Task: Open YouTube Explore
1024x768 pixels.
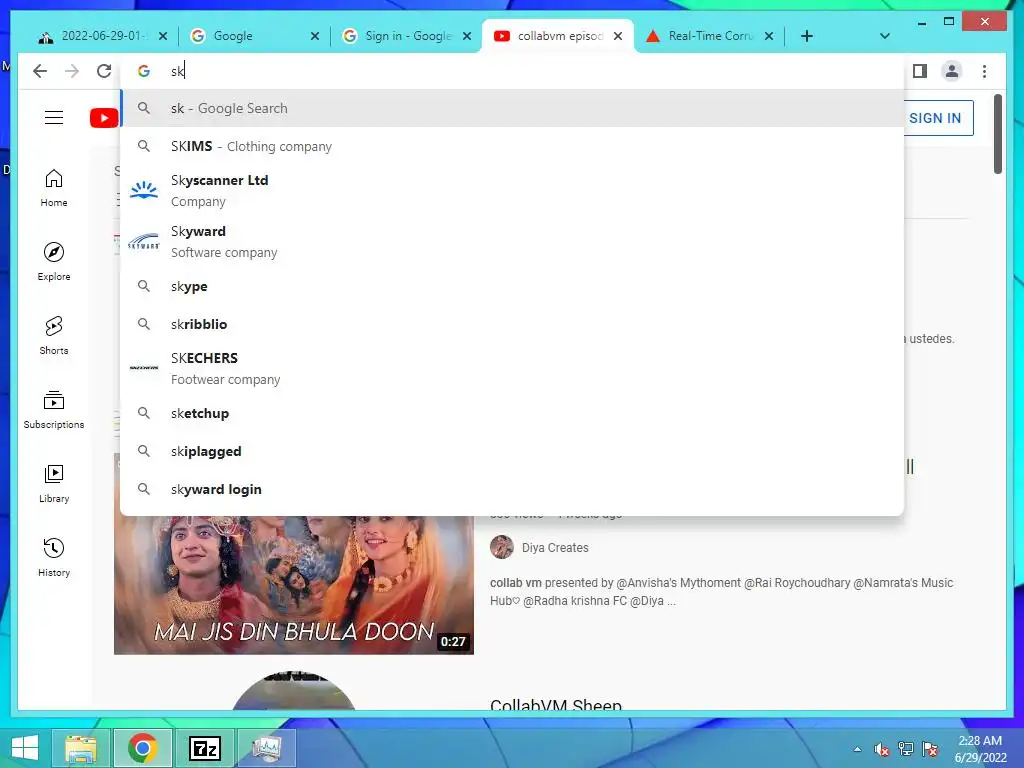Action: coord(54,262)
